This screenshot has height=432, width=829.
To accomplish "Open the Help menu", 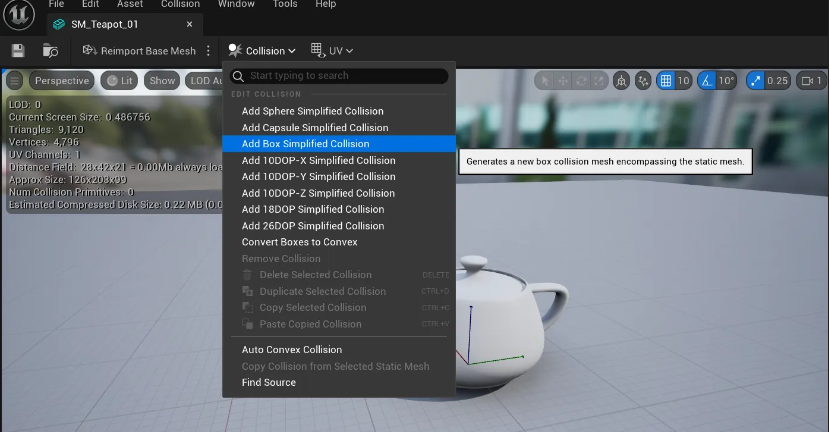I will 326,4.
